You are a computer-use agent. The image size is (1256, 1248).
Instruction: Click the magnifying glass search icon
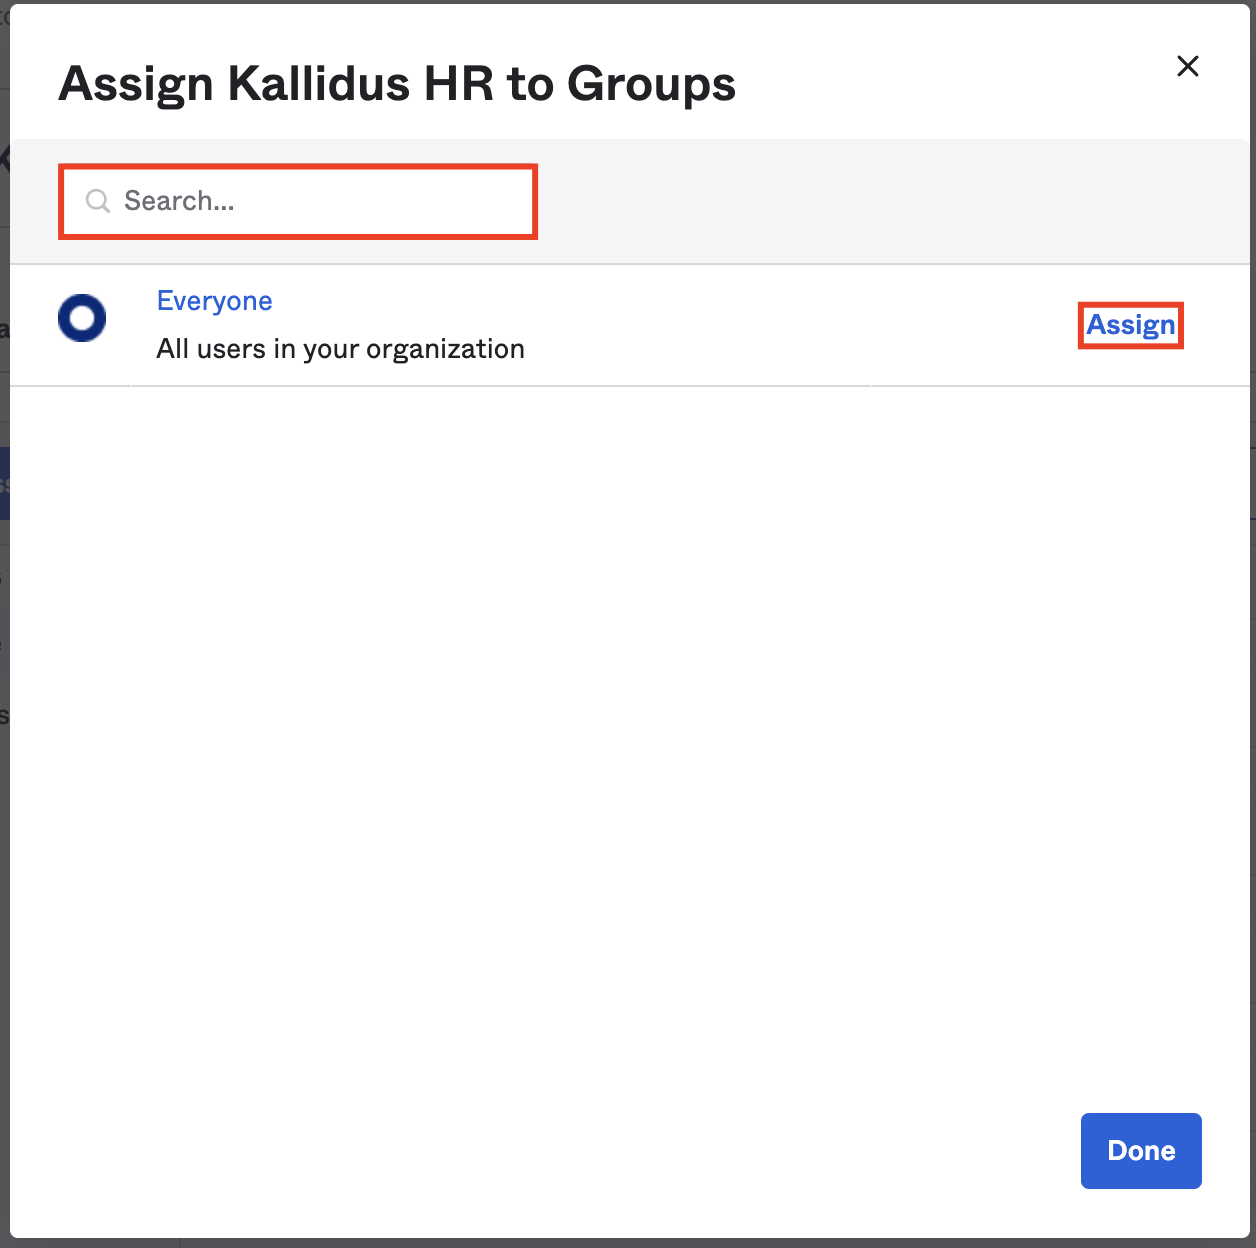pyautogui.click(x=97, y=201)
